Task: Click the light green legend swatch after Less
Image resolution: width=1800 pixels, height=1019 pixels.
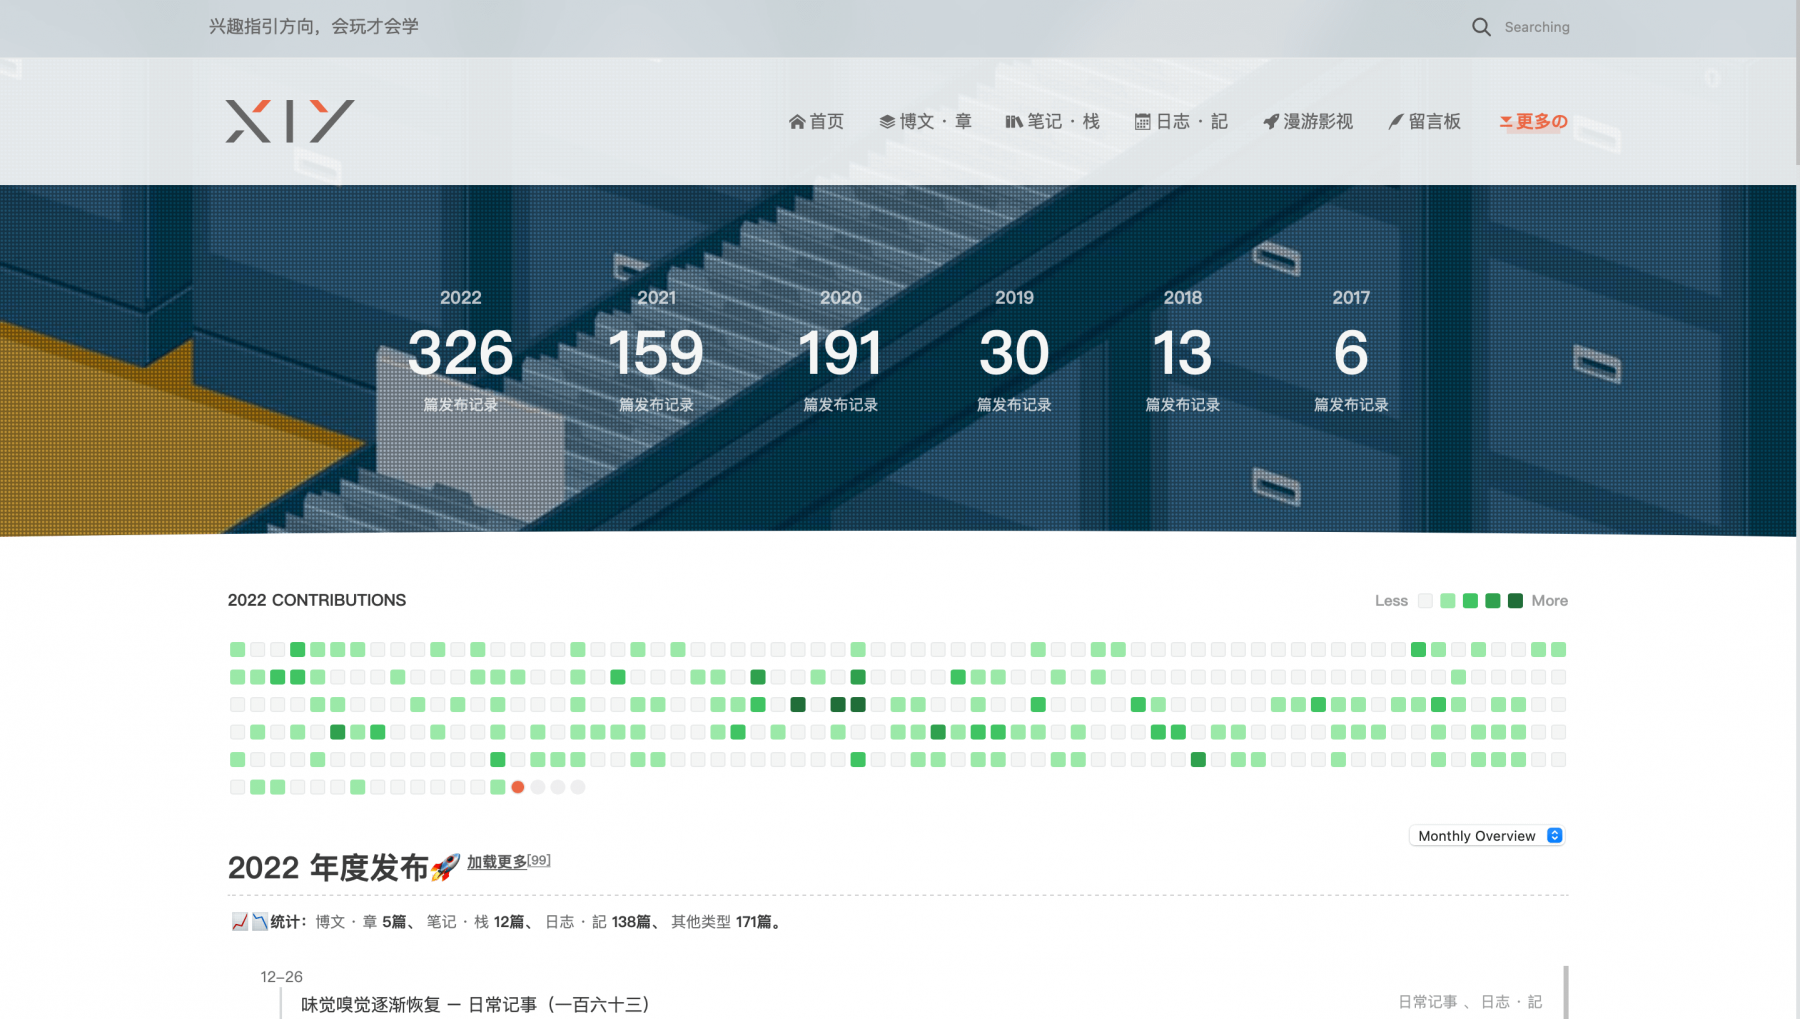Action: (1448, 601)
